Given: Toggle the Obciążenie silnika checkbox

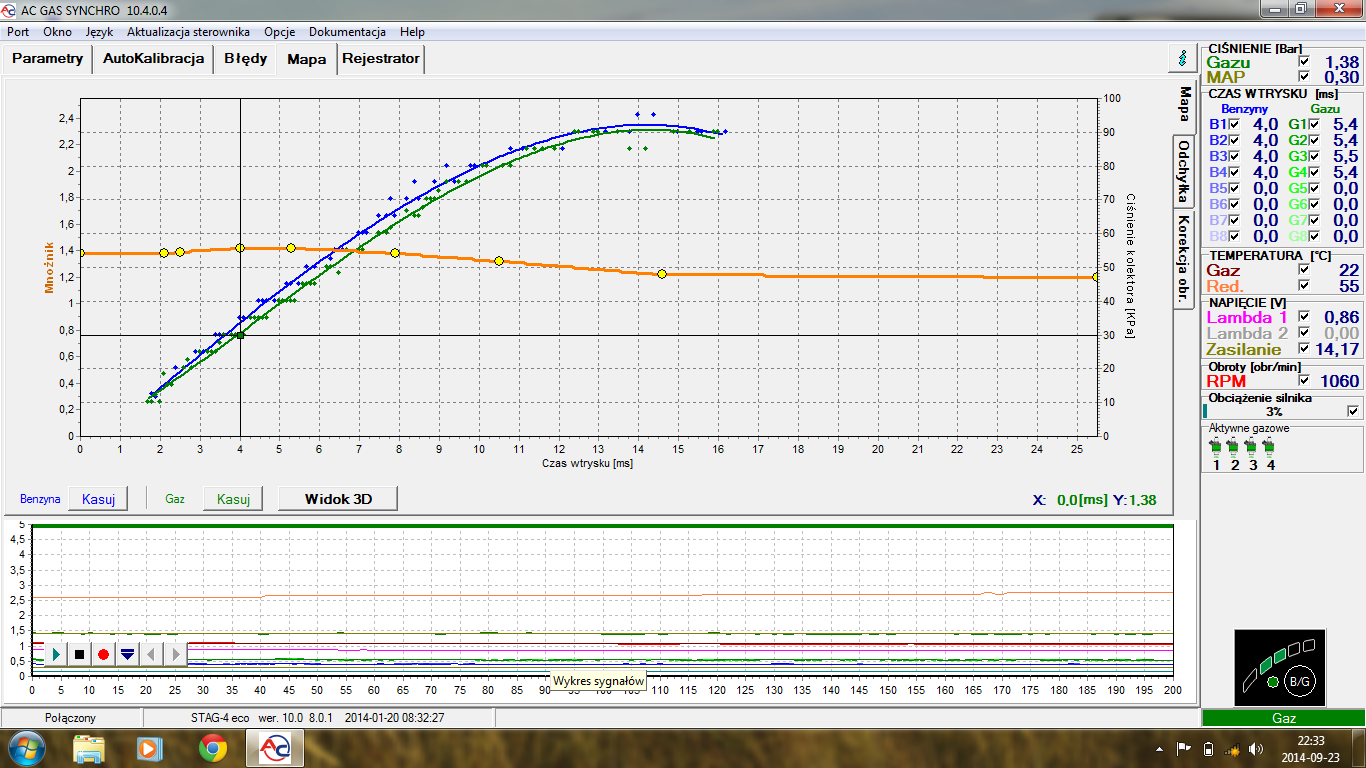Looking at the screenshot, I should [x=1354, y=411].
